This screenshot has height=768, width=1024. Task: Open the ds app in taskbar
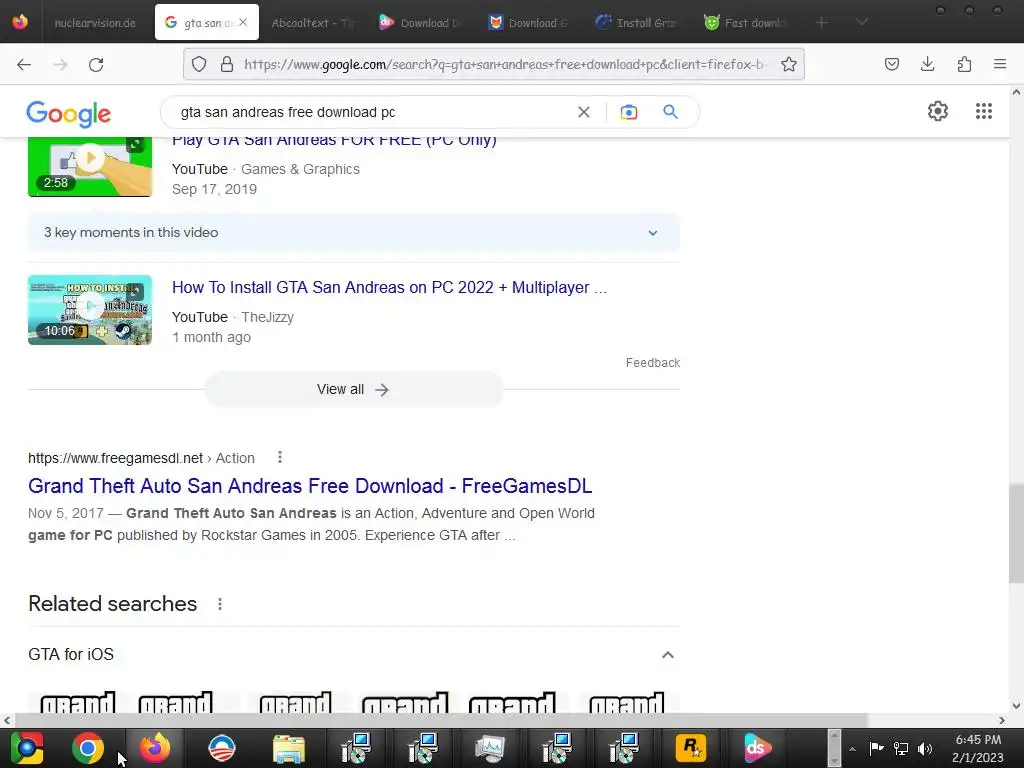click(x=758, y=748)
